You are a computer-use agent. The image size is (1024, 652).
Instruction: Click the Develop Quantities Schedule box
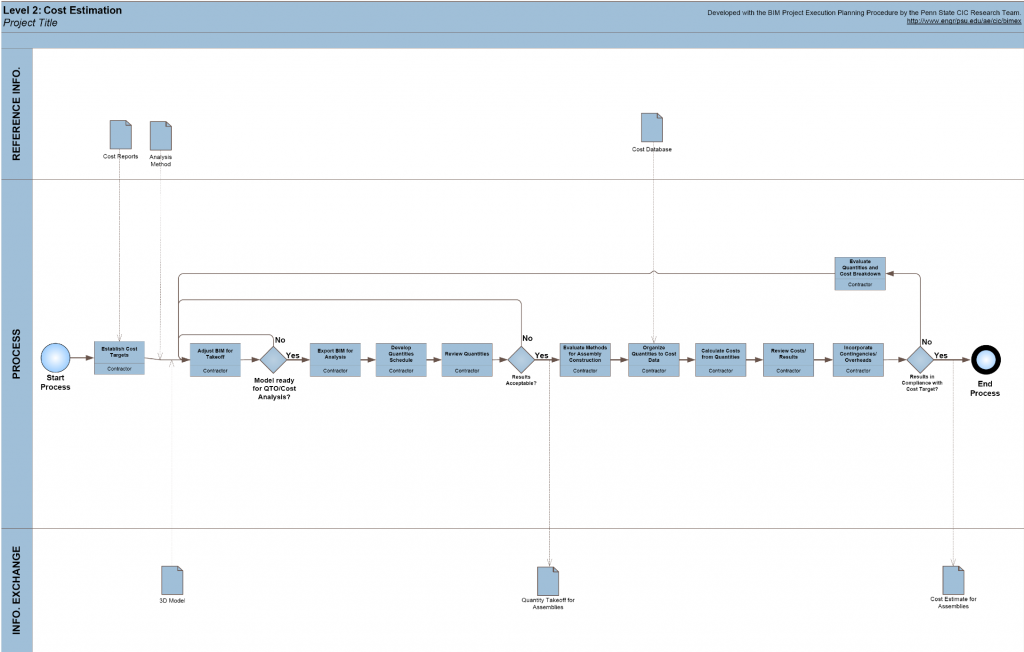click(x=401, y=360)
